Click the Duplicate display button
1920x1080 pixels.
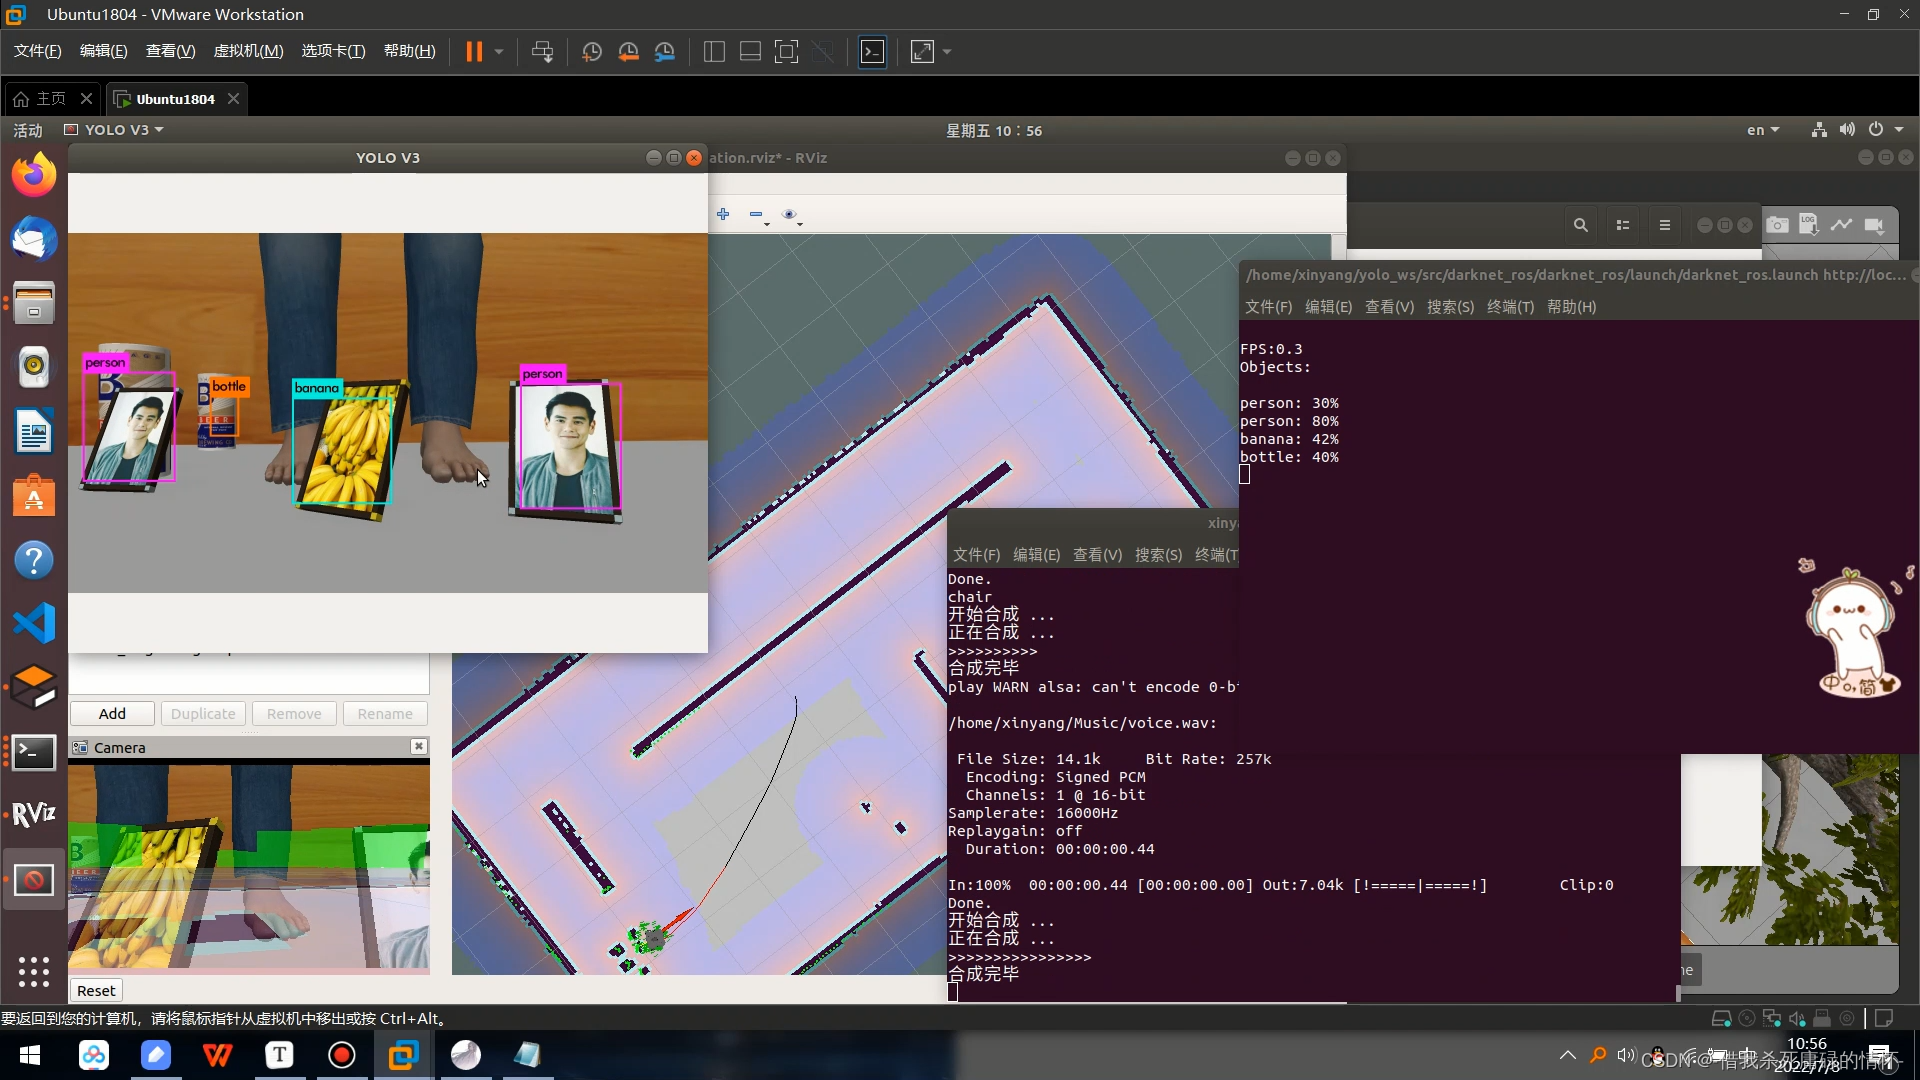click(x=203, y=713)
